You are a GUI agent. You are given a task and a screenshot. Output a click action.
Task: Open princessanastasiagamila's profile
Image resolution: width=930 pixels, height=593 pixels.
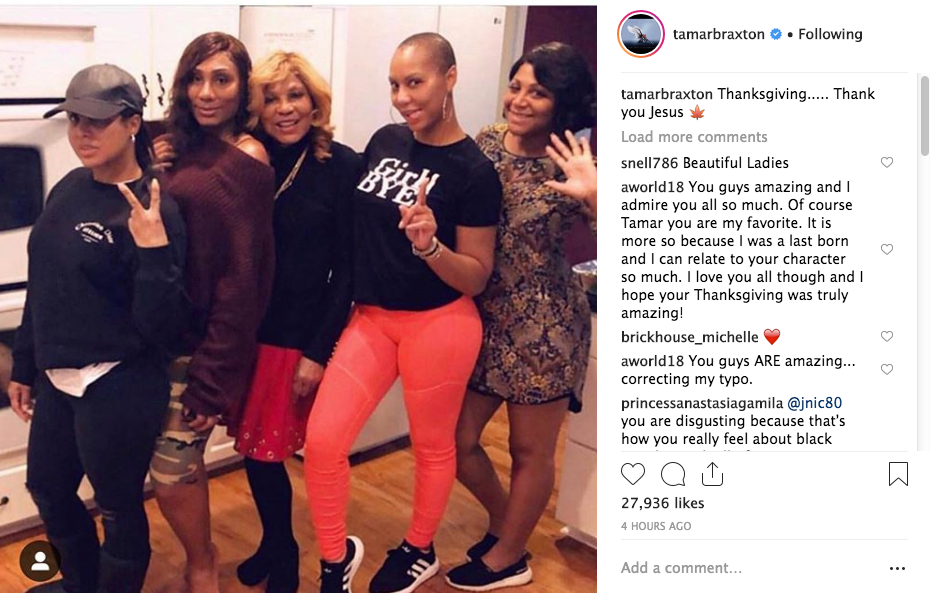pyautogui.click(x=702, y=403)
